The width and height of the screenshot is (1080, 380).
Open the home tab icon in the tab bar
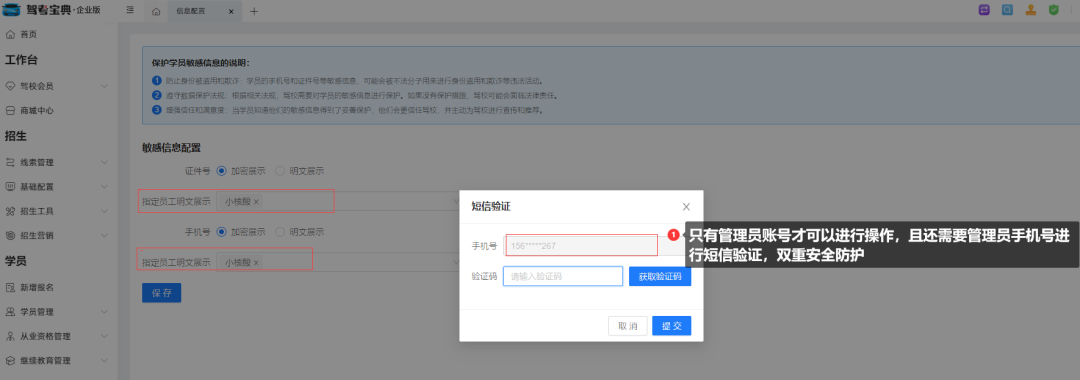point(156,11)
